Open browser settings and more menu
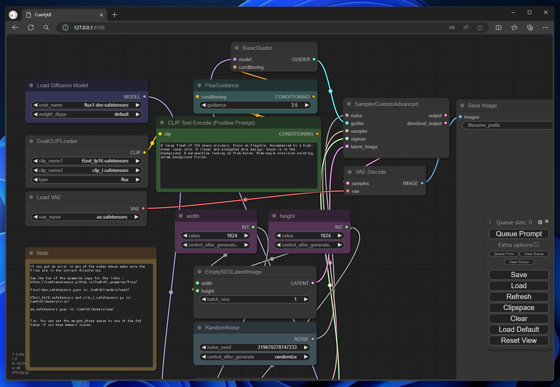Screen dimensions: 560x387 point(545,27)
